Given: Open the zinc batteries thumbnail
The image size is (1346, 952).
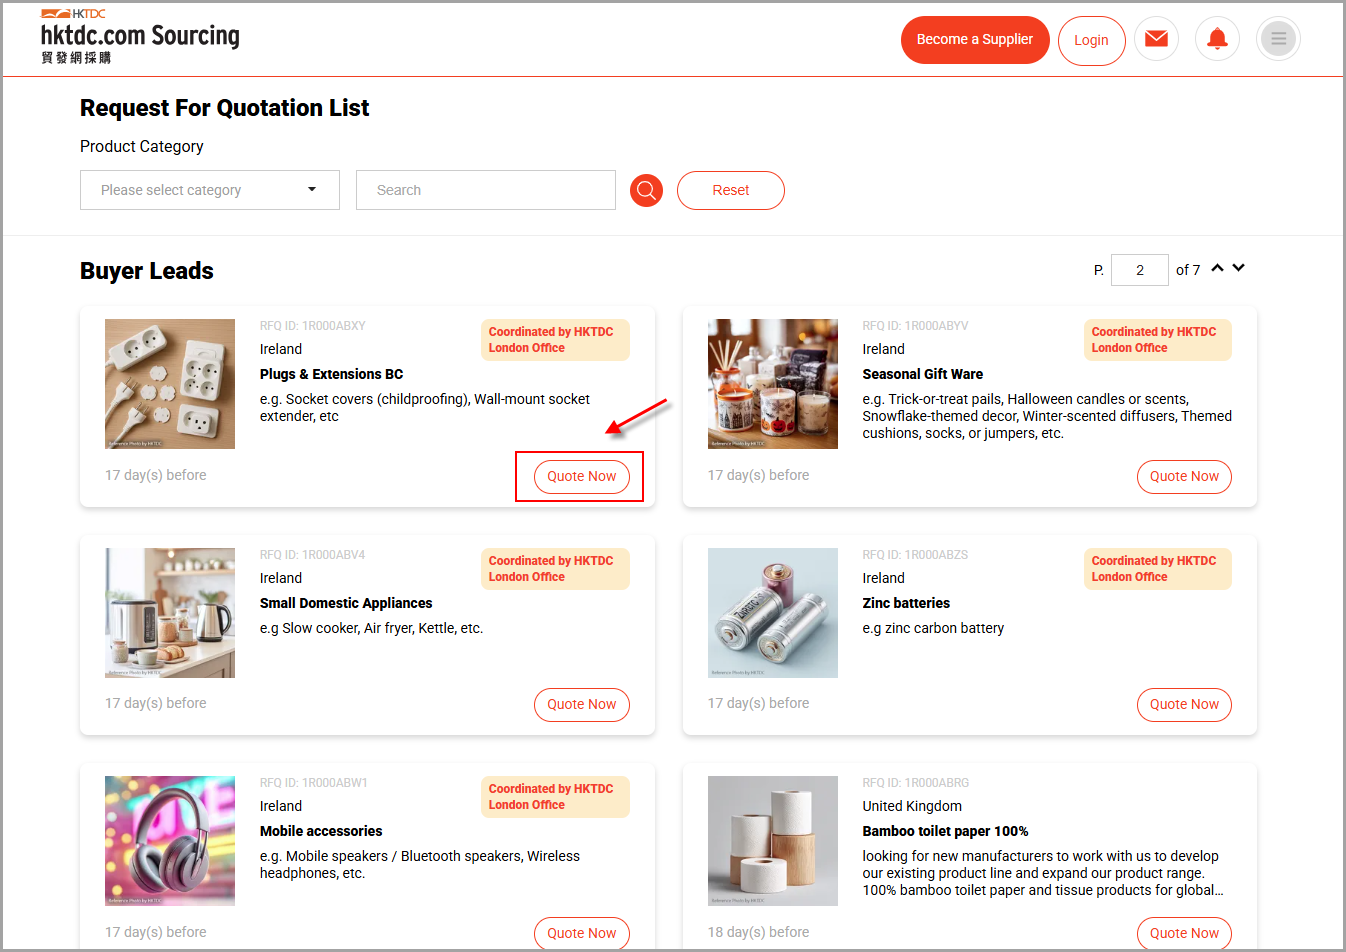Looking at the screenshot, I should coord(773,613).
